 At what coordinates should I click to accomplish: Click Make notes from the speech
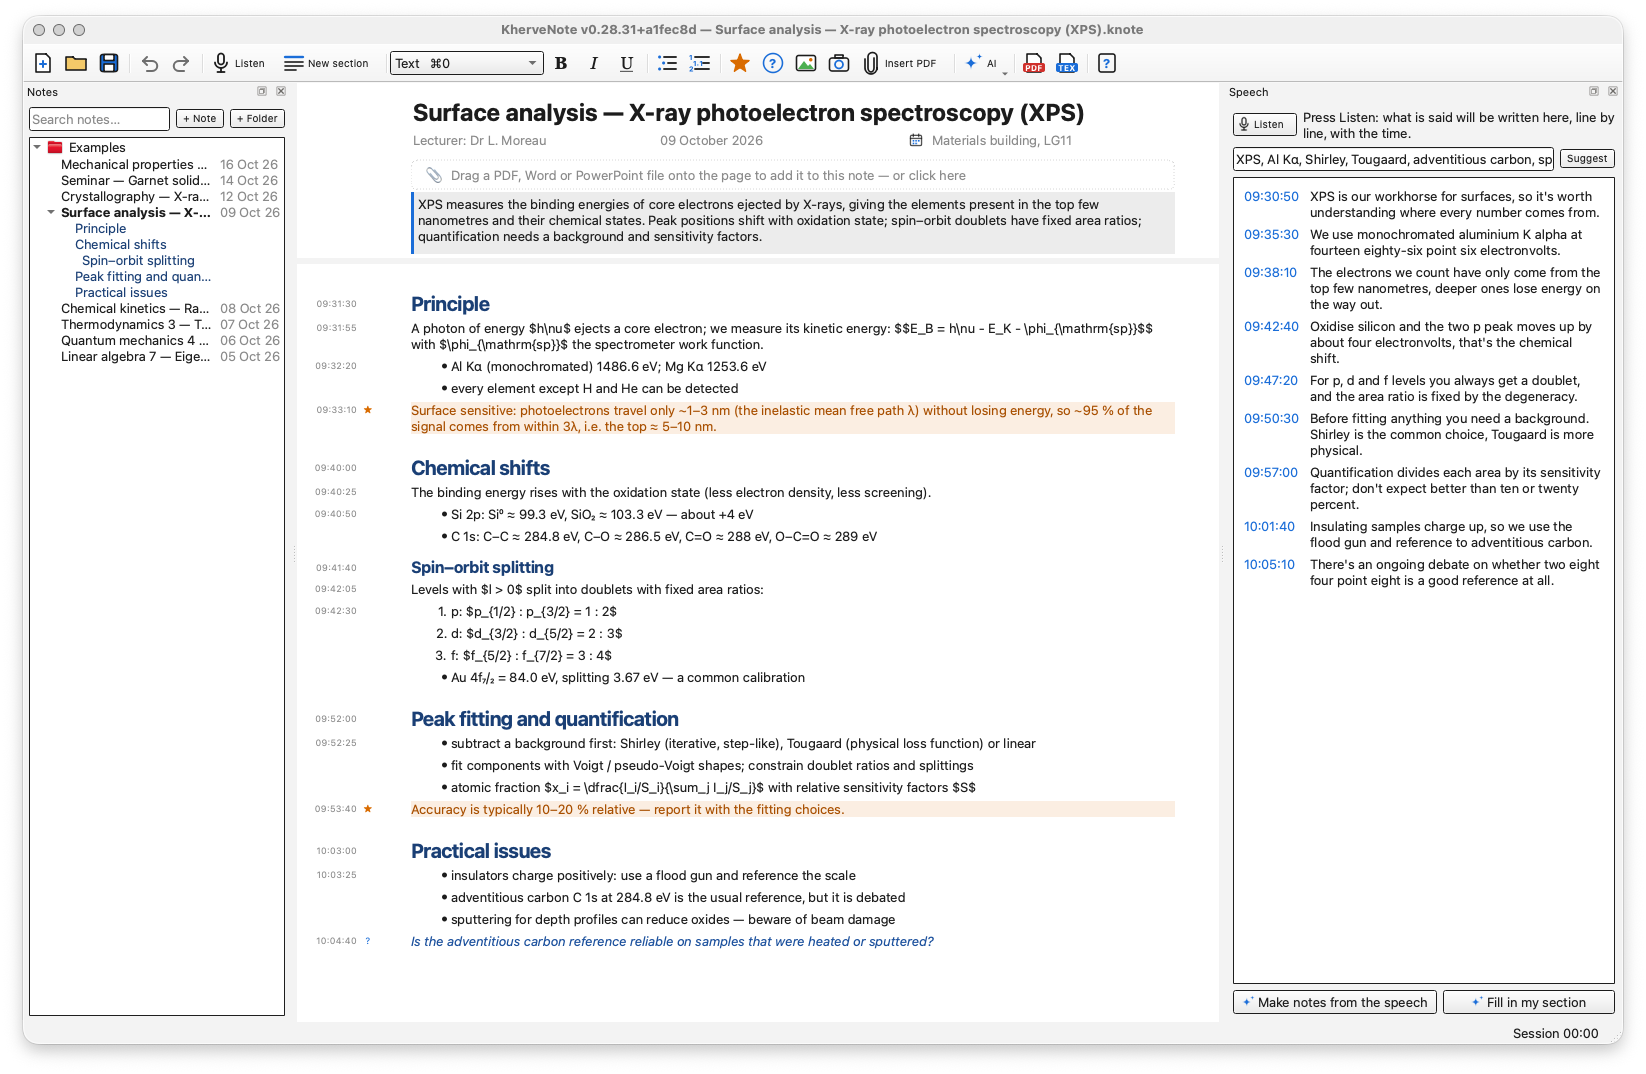tap(1335, 1002)
